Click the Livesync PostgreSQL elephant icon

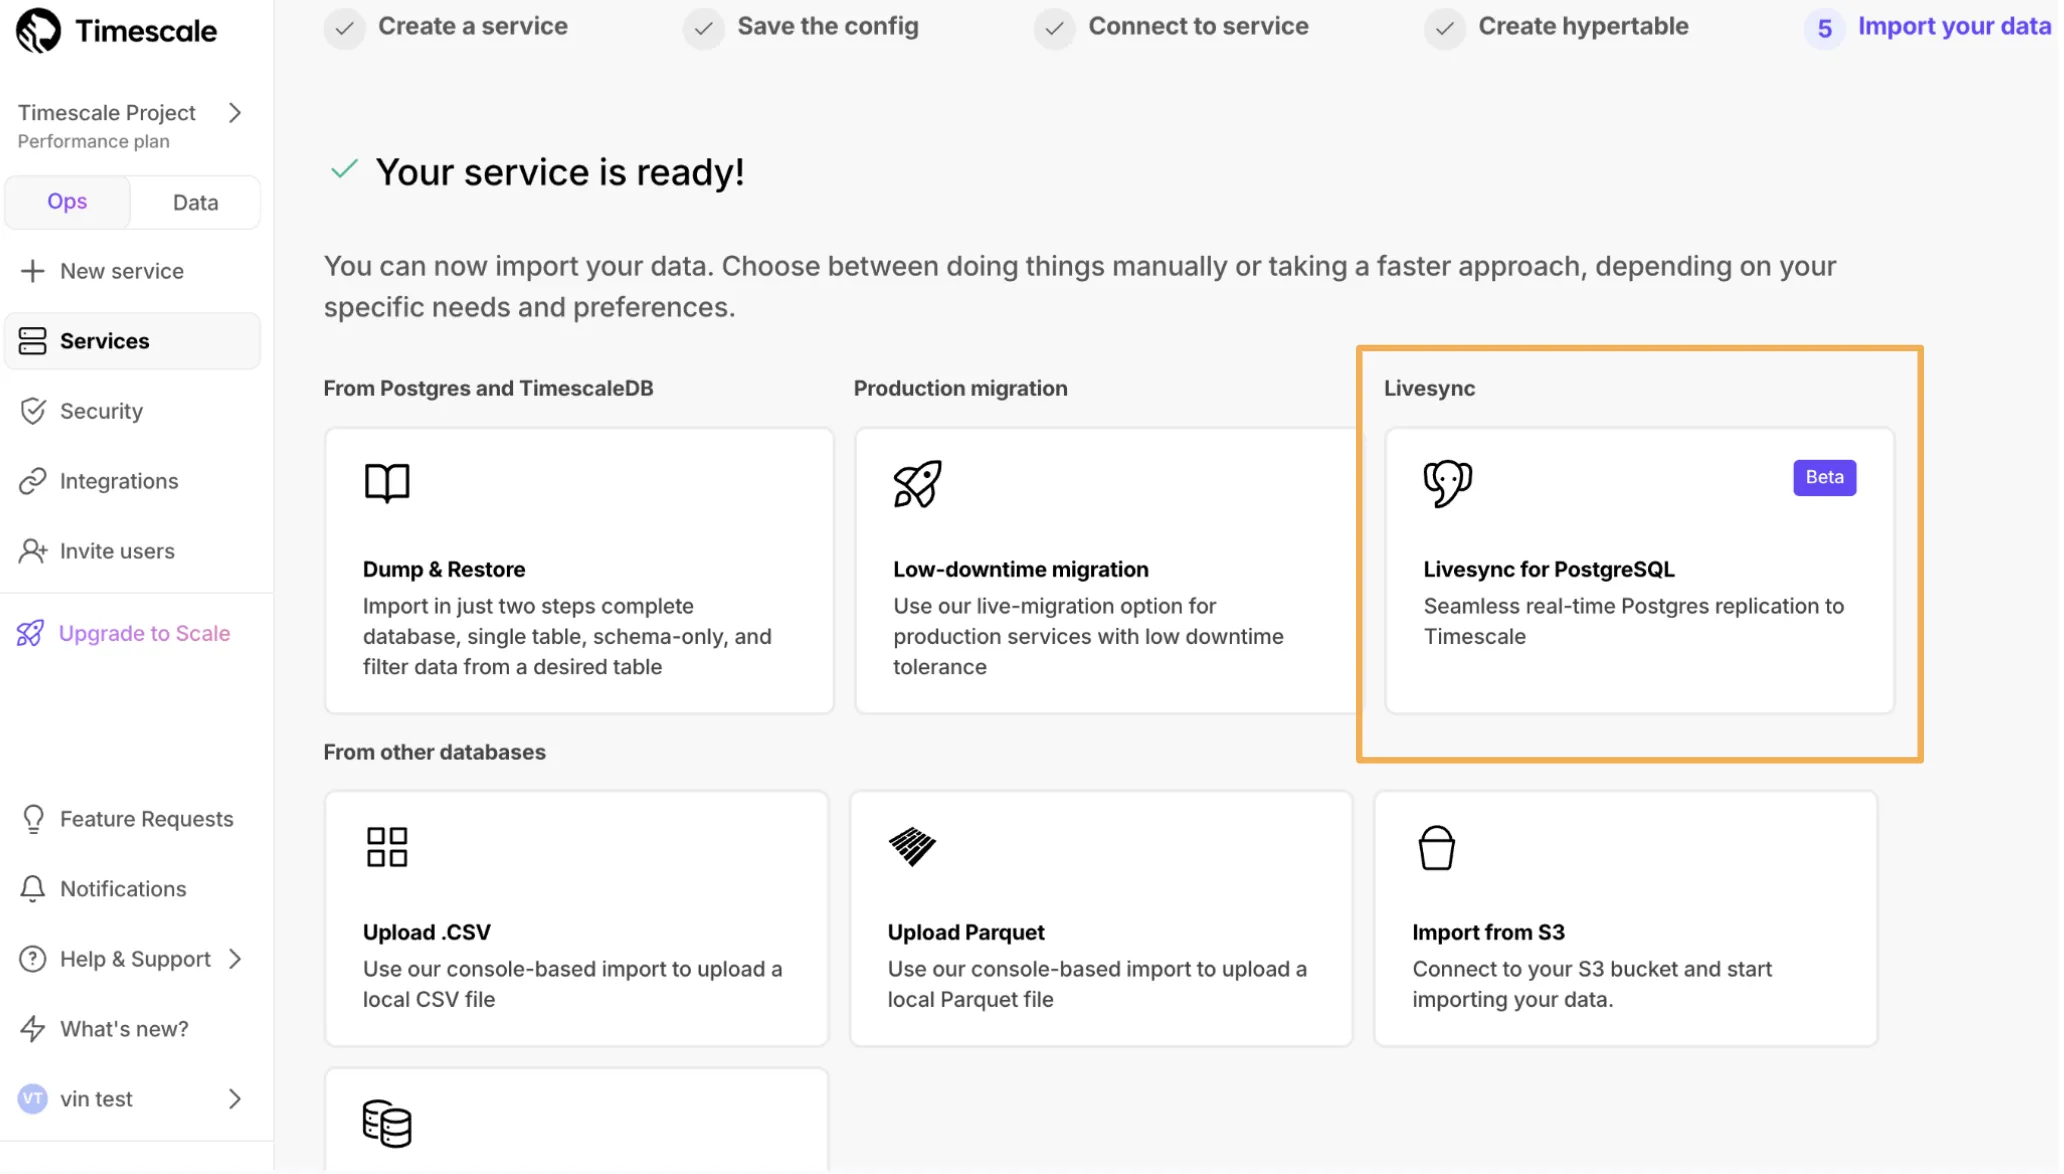[1447, 484]
